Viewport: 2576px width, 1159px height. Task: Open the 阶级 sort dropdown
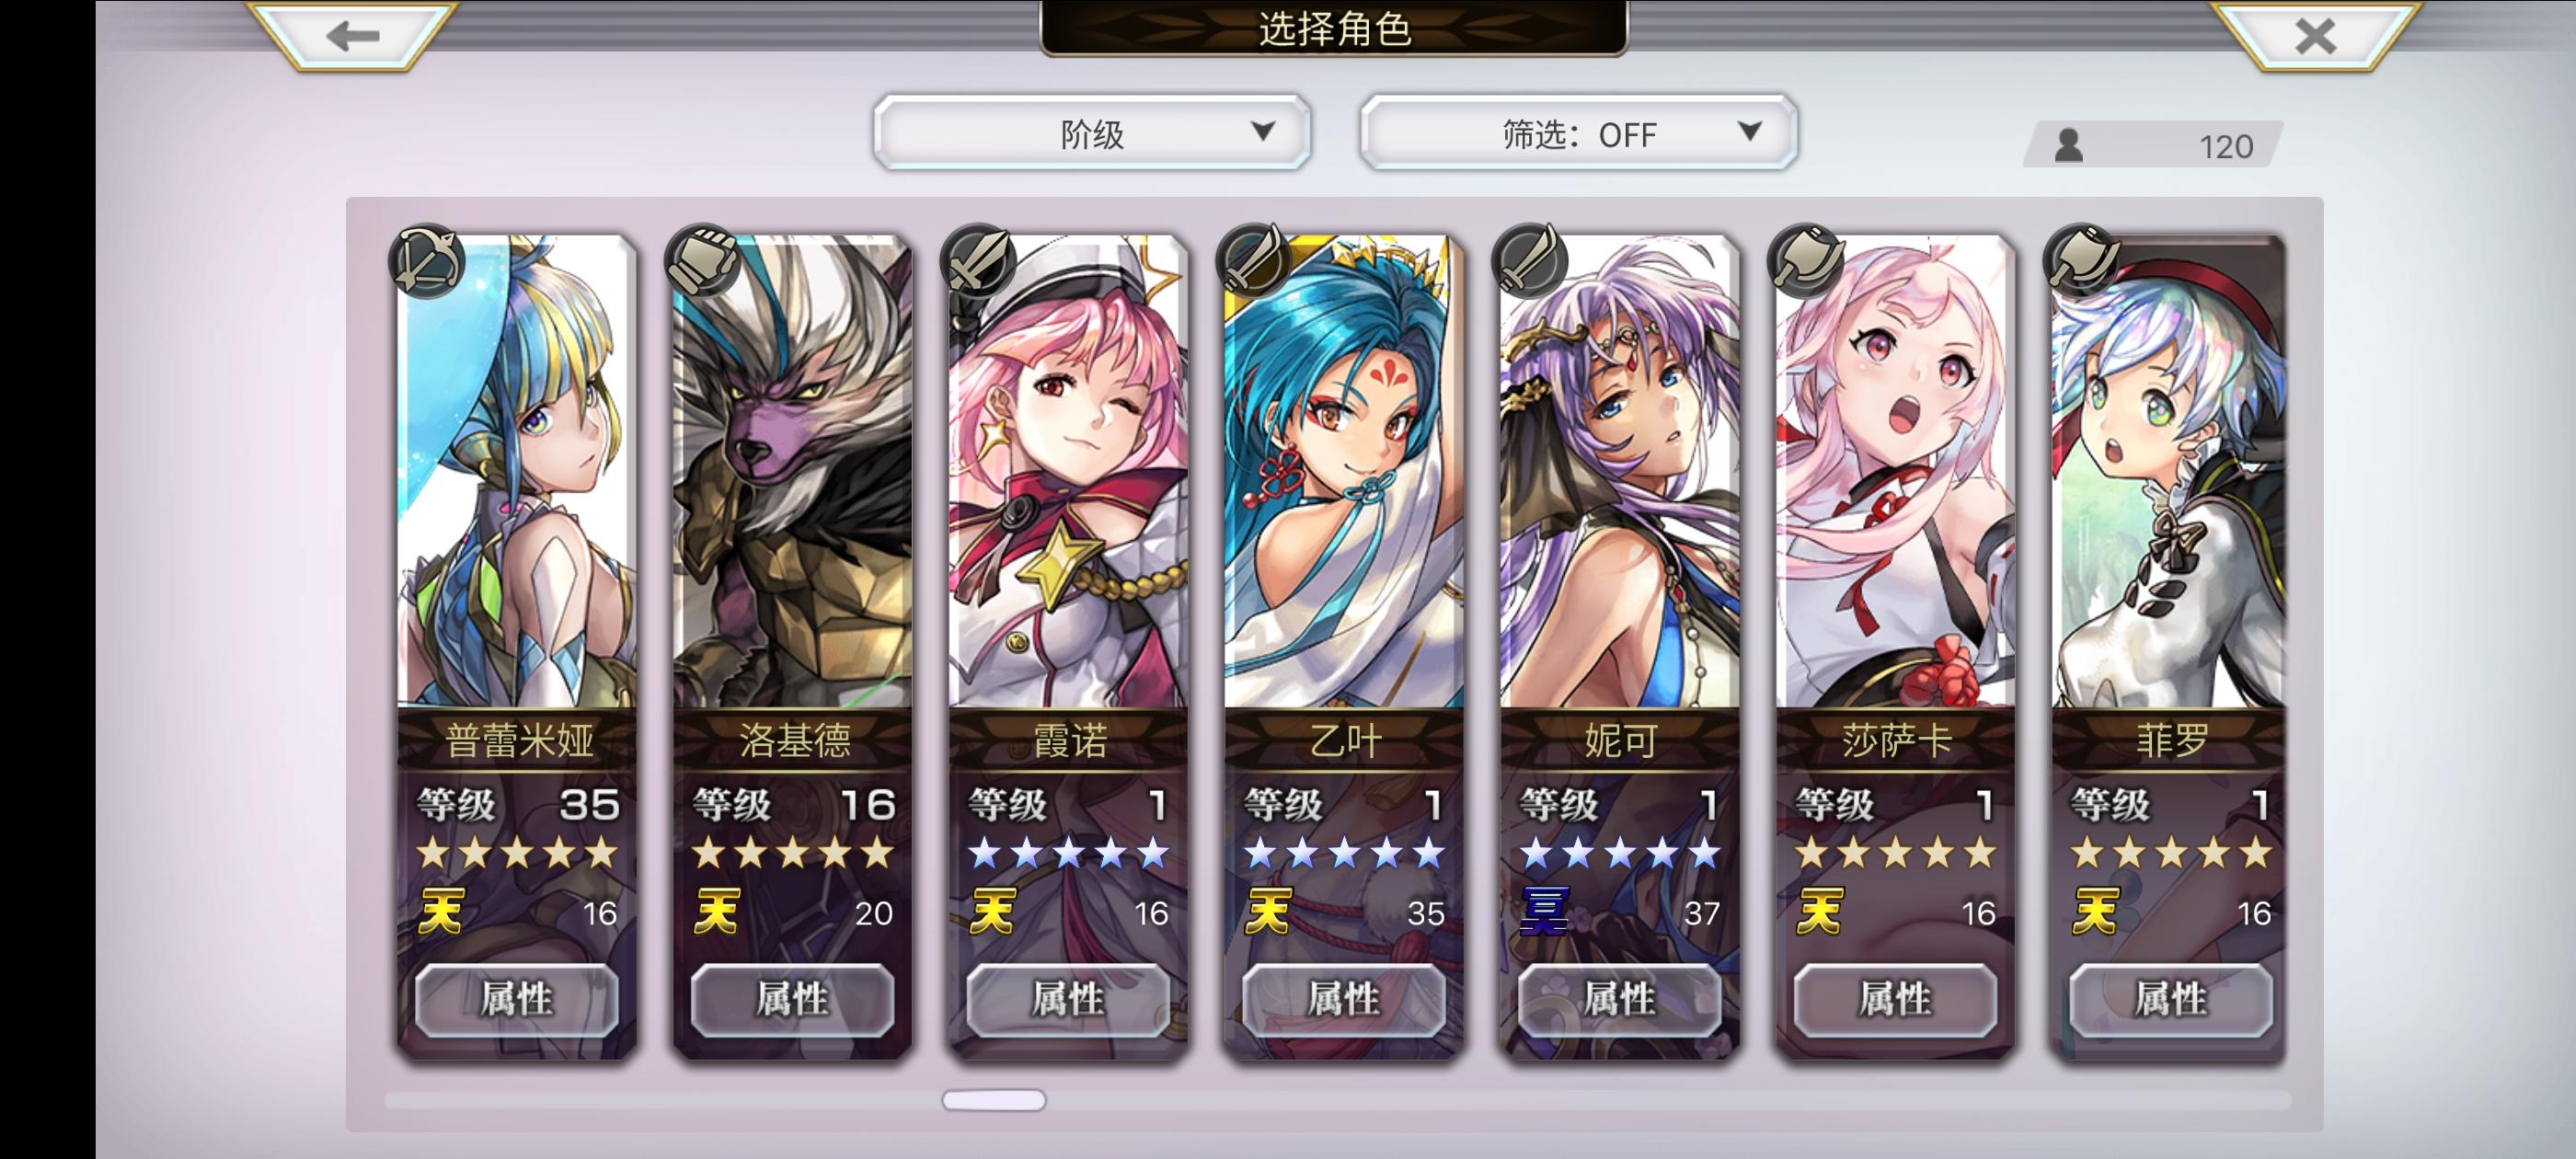[x=1092, y=133]
